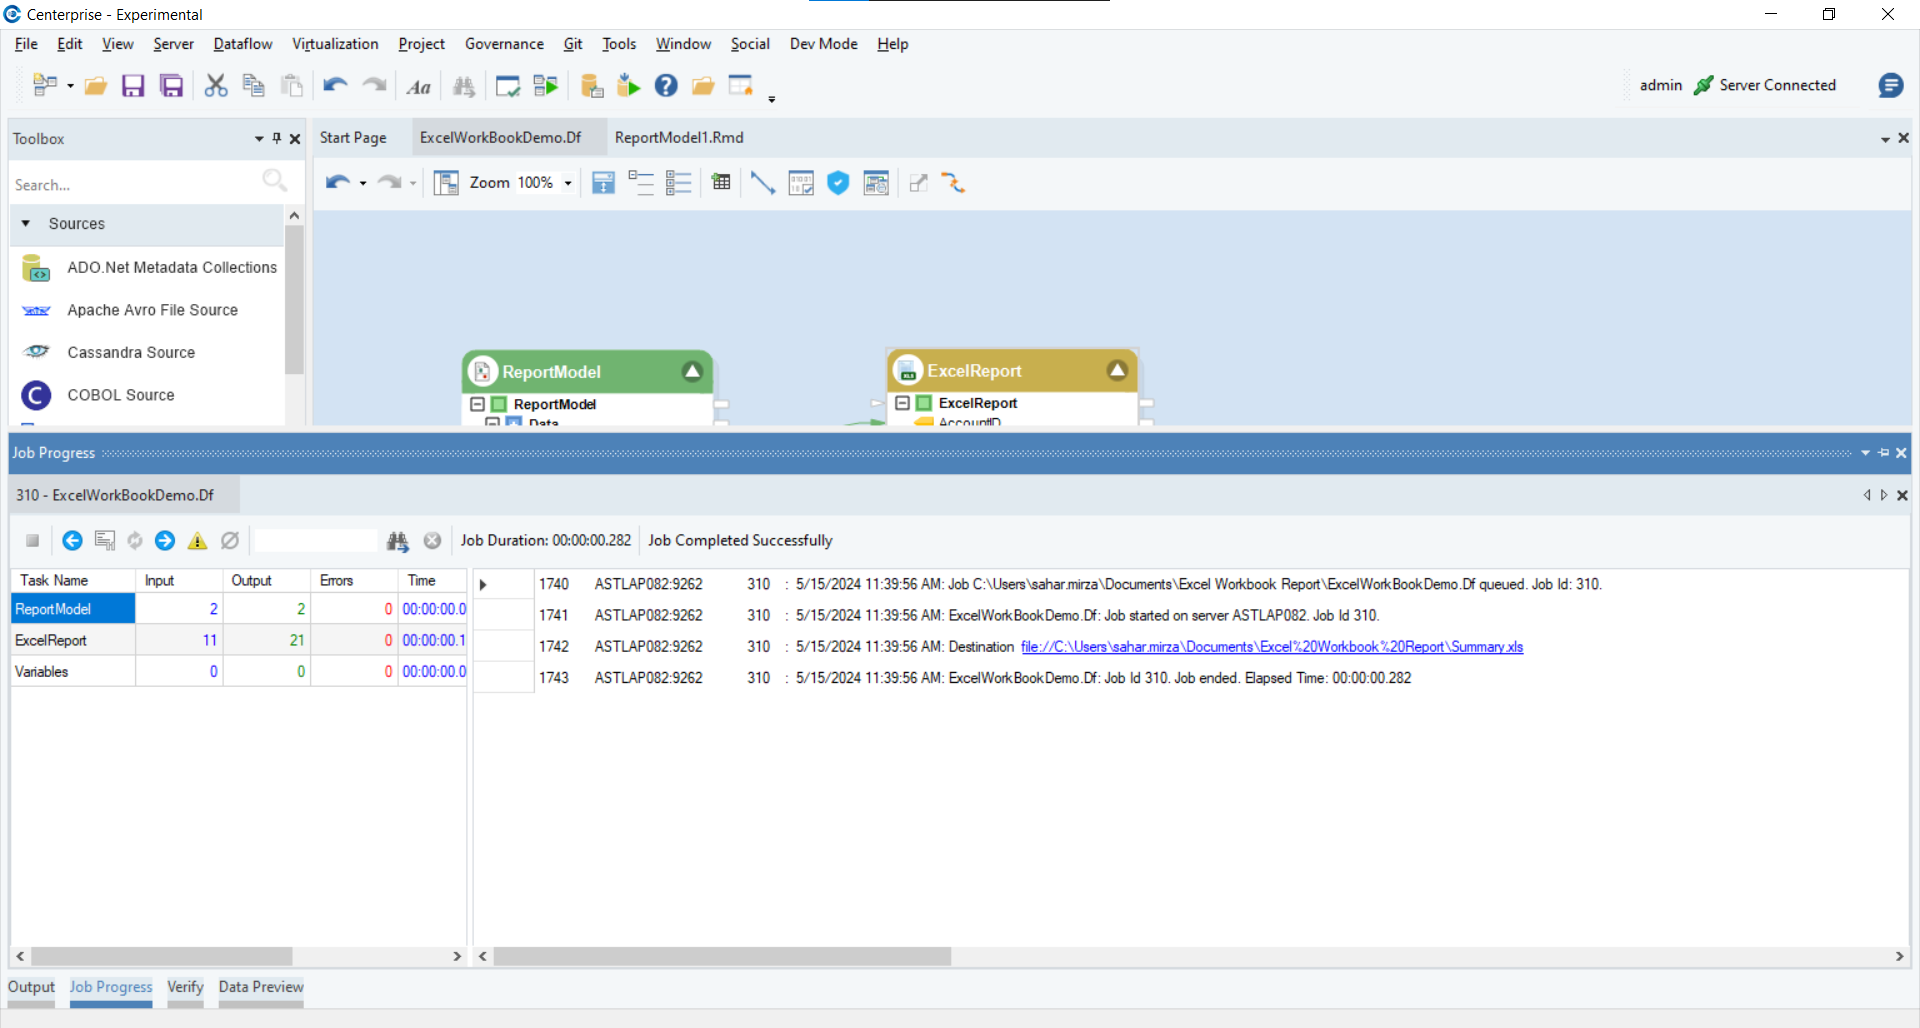Select Apache Avro File Source in Toolbox
Screen dimensions: 1920x1028
point(152,310)
